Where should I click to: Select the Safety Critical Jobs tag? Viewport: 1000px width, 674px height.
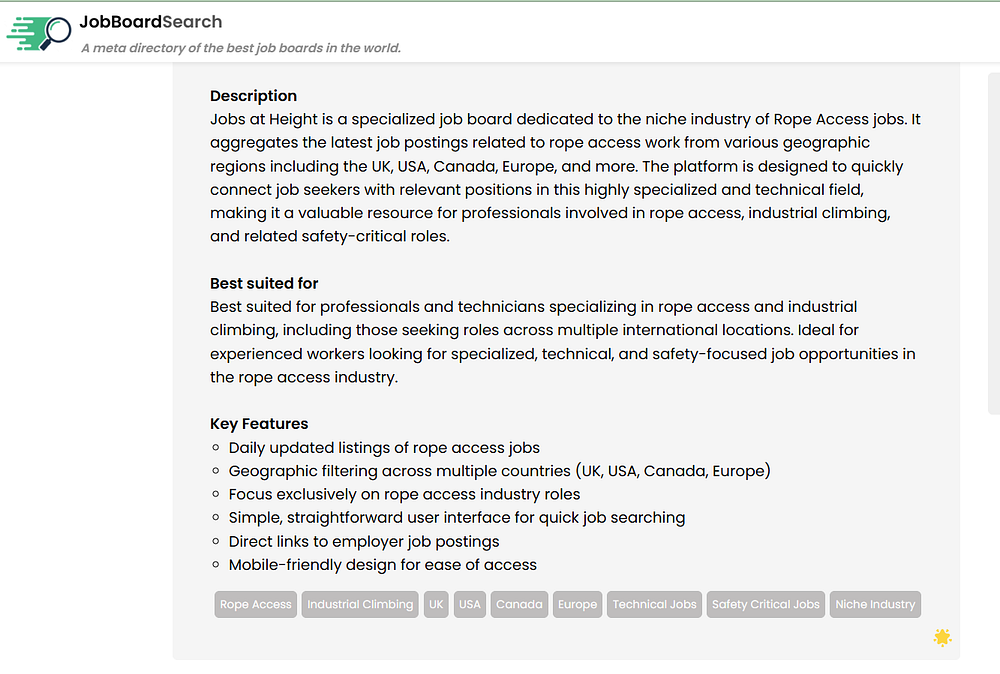click(x=766, y=604)
